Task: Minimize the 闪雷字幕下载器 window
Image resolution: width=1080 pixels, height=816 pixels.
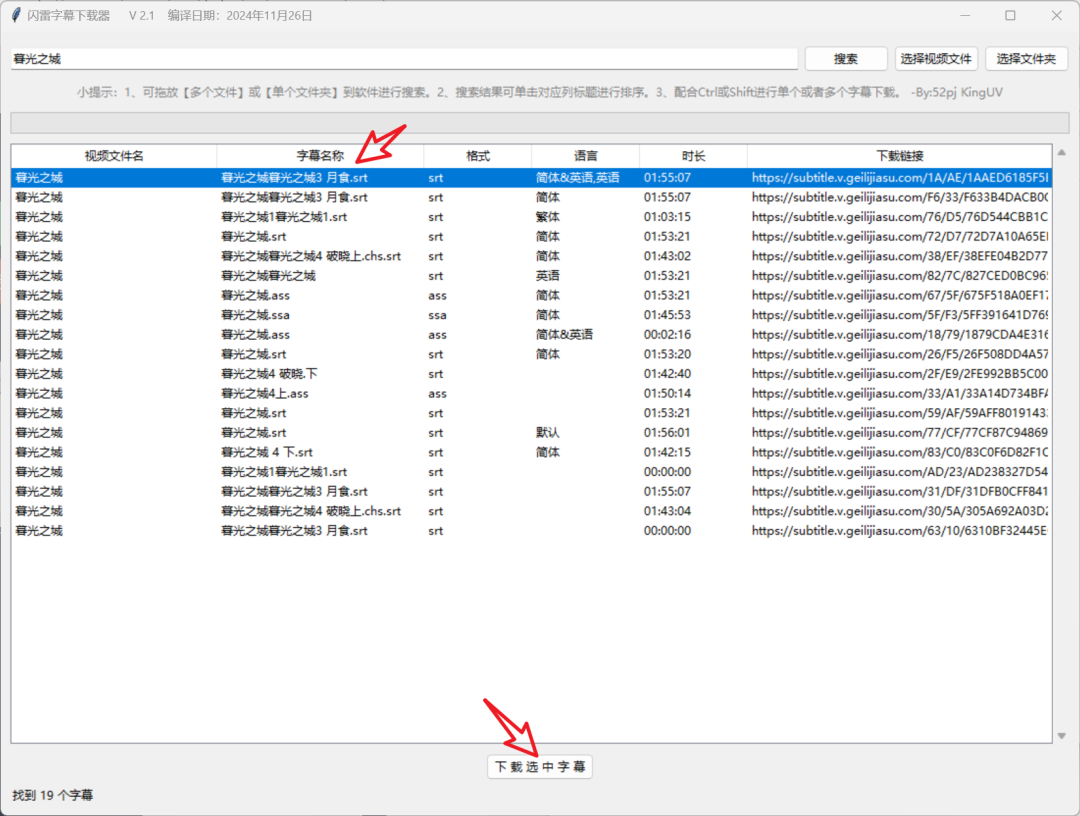Action: [x=965, y=15]
